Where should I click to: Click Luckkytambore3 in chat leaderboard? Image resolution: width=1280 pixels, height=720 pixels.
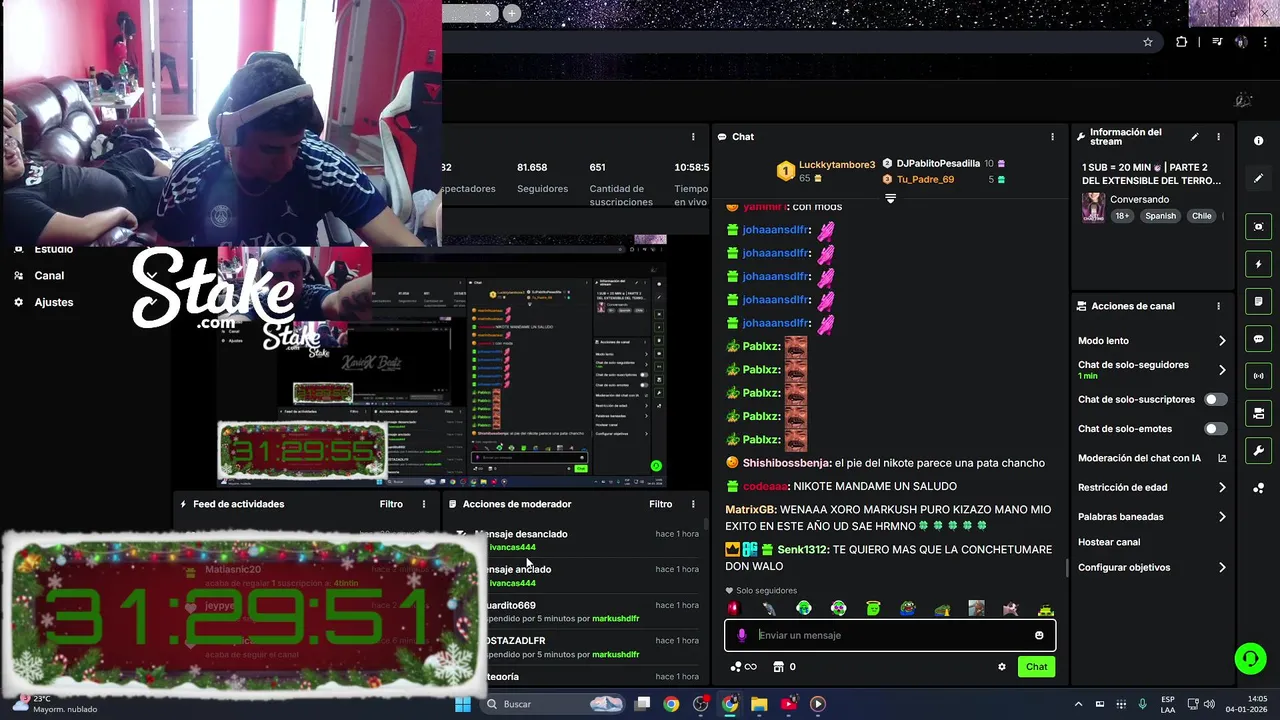837,165
